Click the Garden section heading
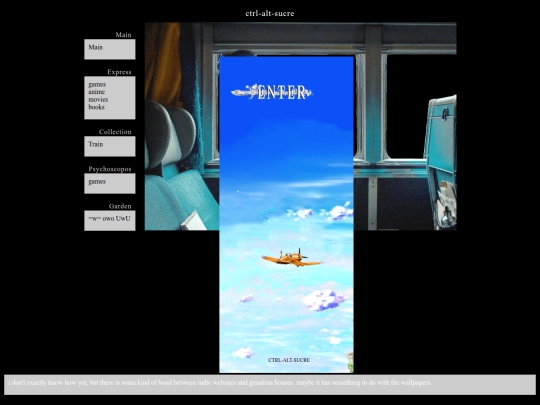 point(120,206)
